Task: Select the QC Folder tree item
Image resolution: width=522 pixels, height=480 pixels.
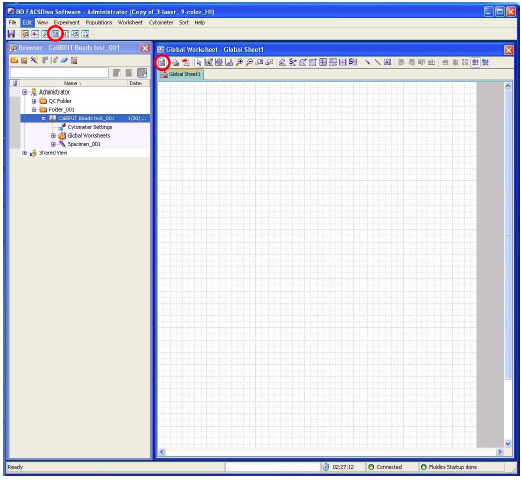Action: coord(60,101)
